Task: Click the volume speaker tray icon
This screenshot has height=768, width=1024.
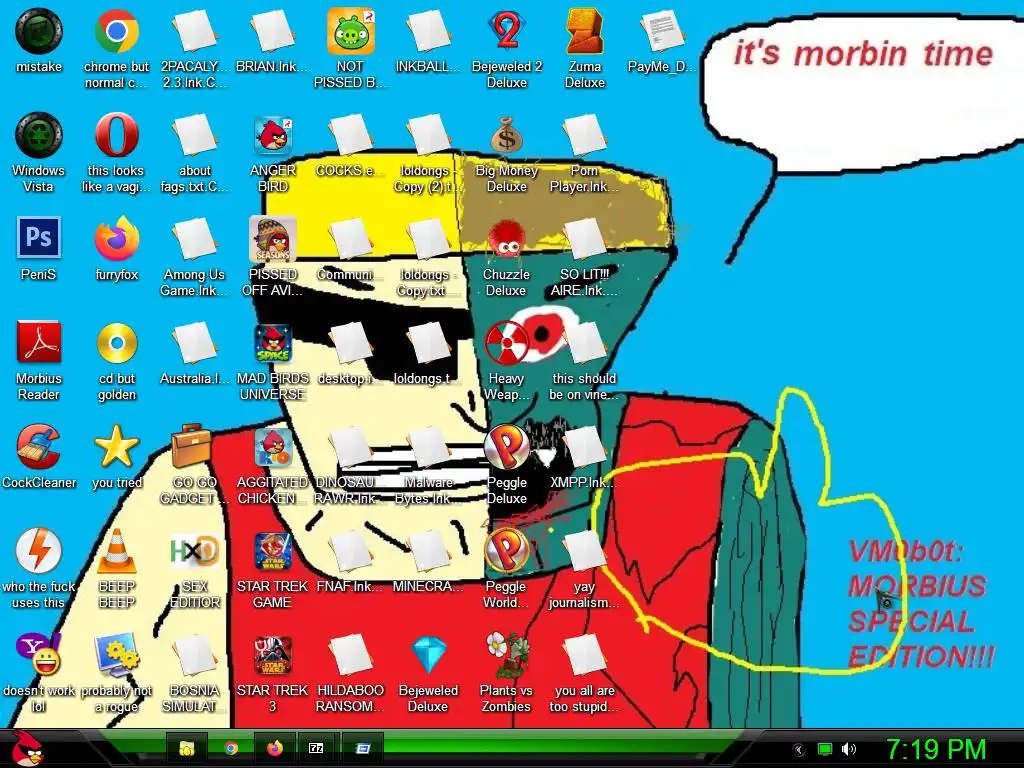Action: pos(849,749)
